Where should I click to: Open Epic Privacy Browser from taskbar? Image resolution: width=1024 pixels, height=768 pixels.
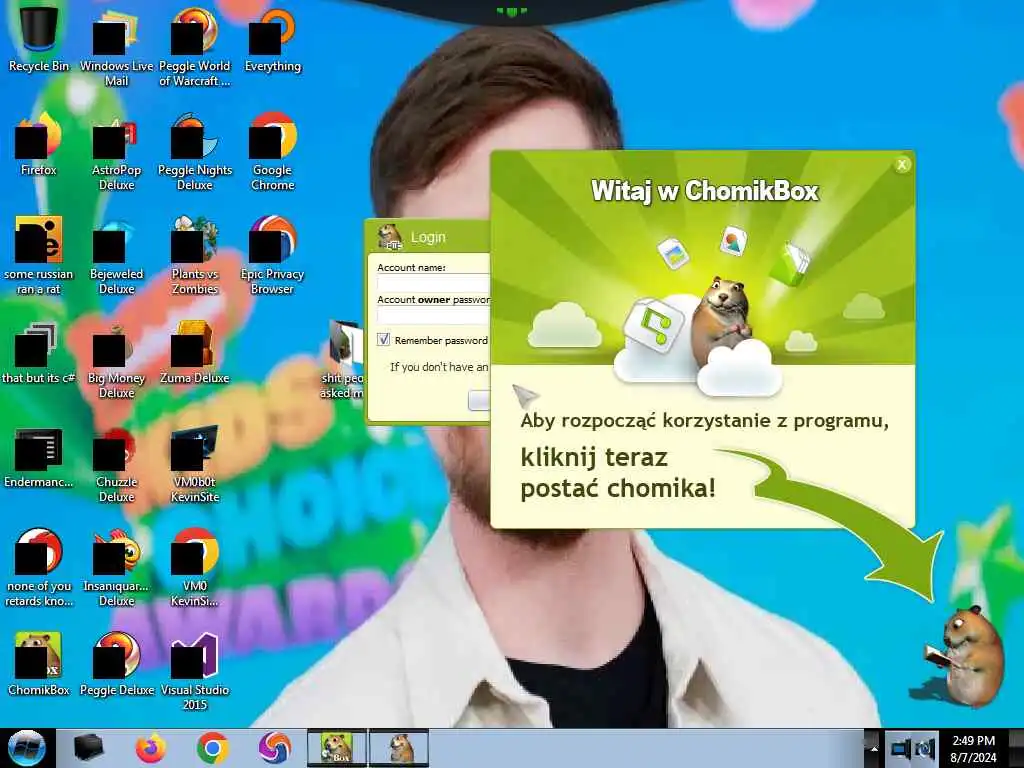274,748
